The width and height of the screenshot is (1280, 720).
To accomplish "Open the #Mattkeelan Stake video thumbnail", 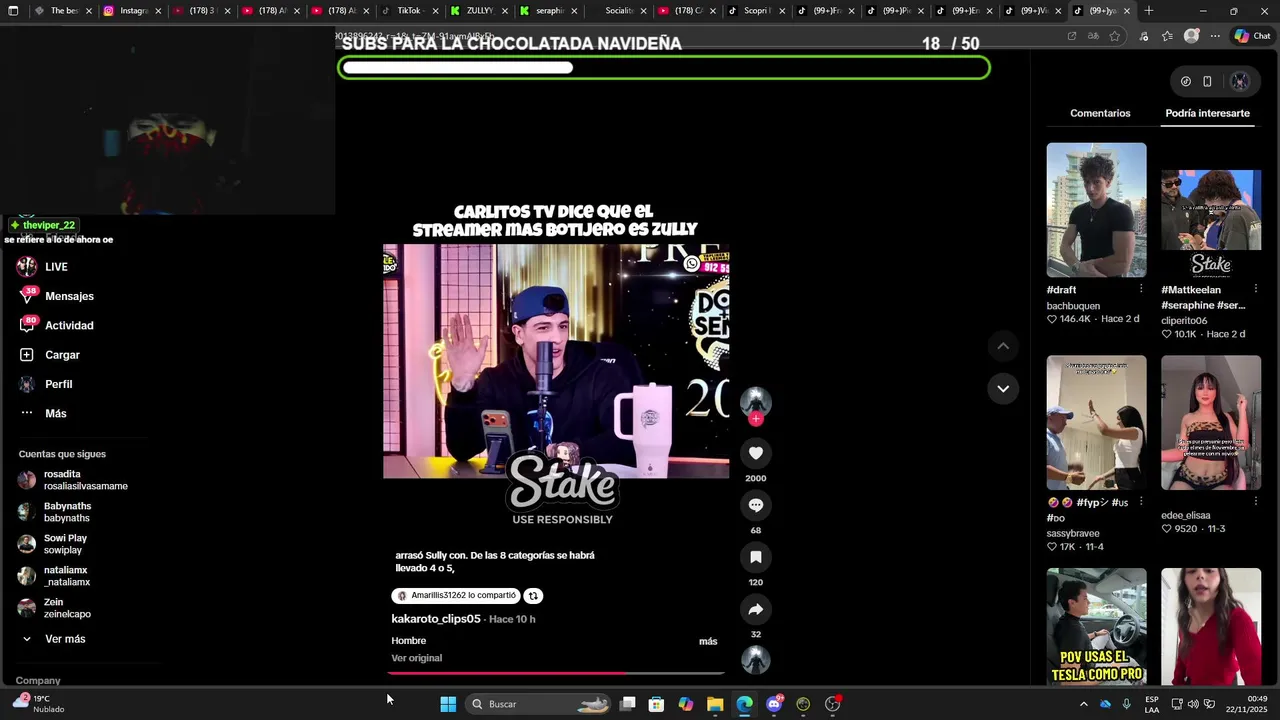I will point(1211,210).
